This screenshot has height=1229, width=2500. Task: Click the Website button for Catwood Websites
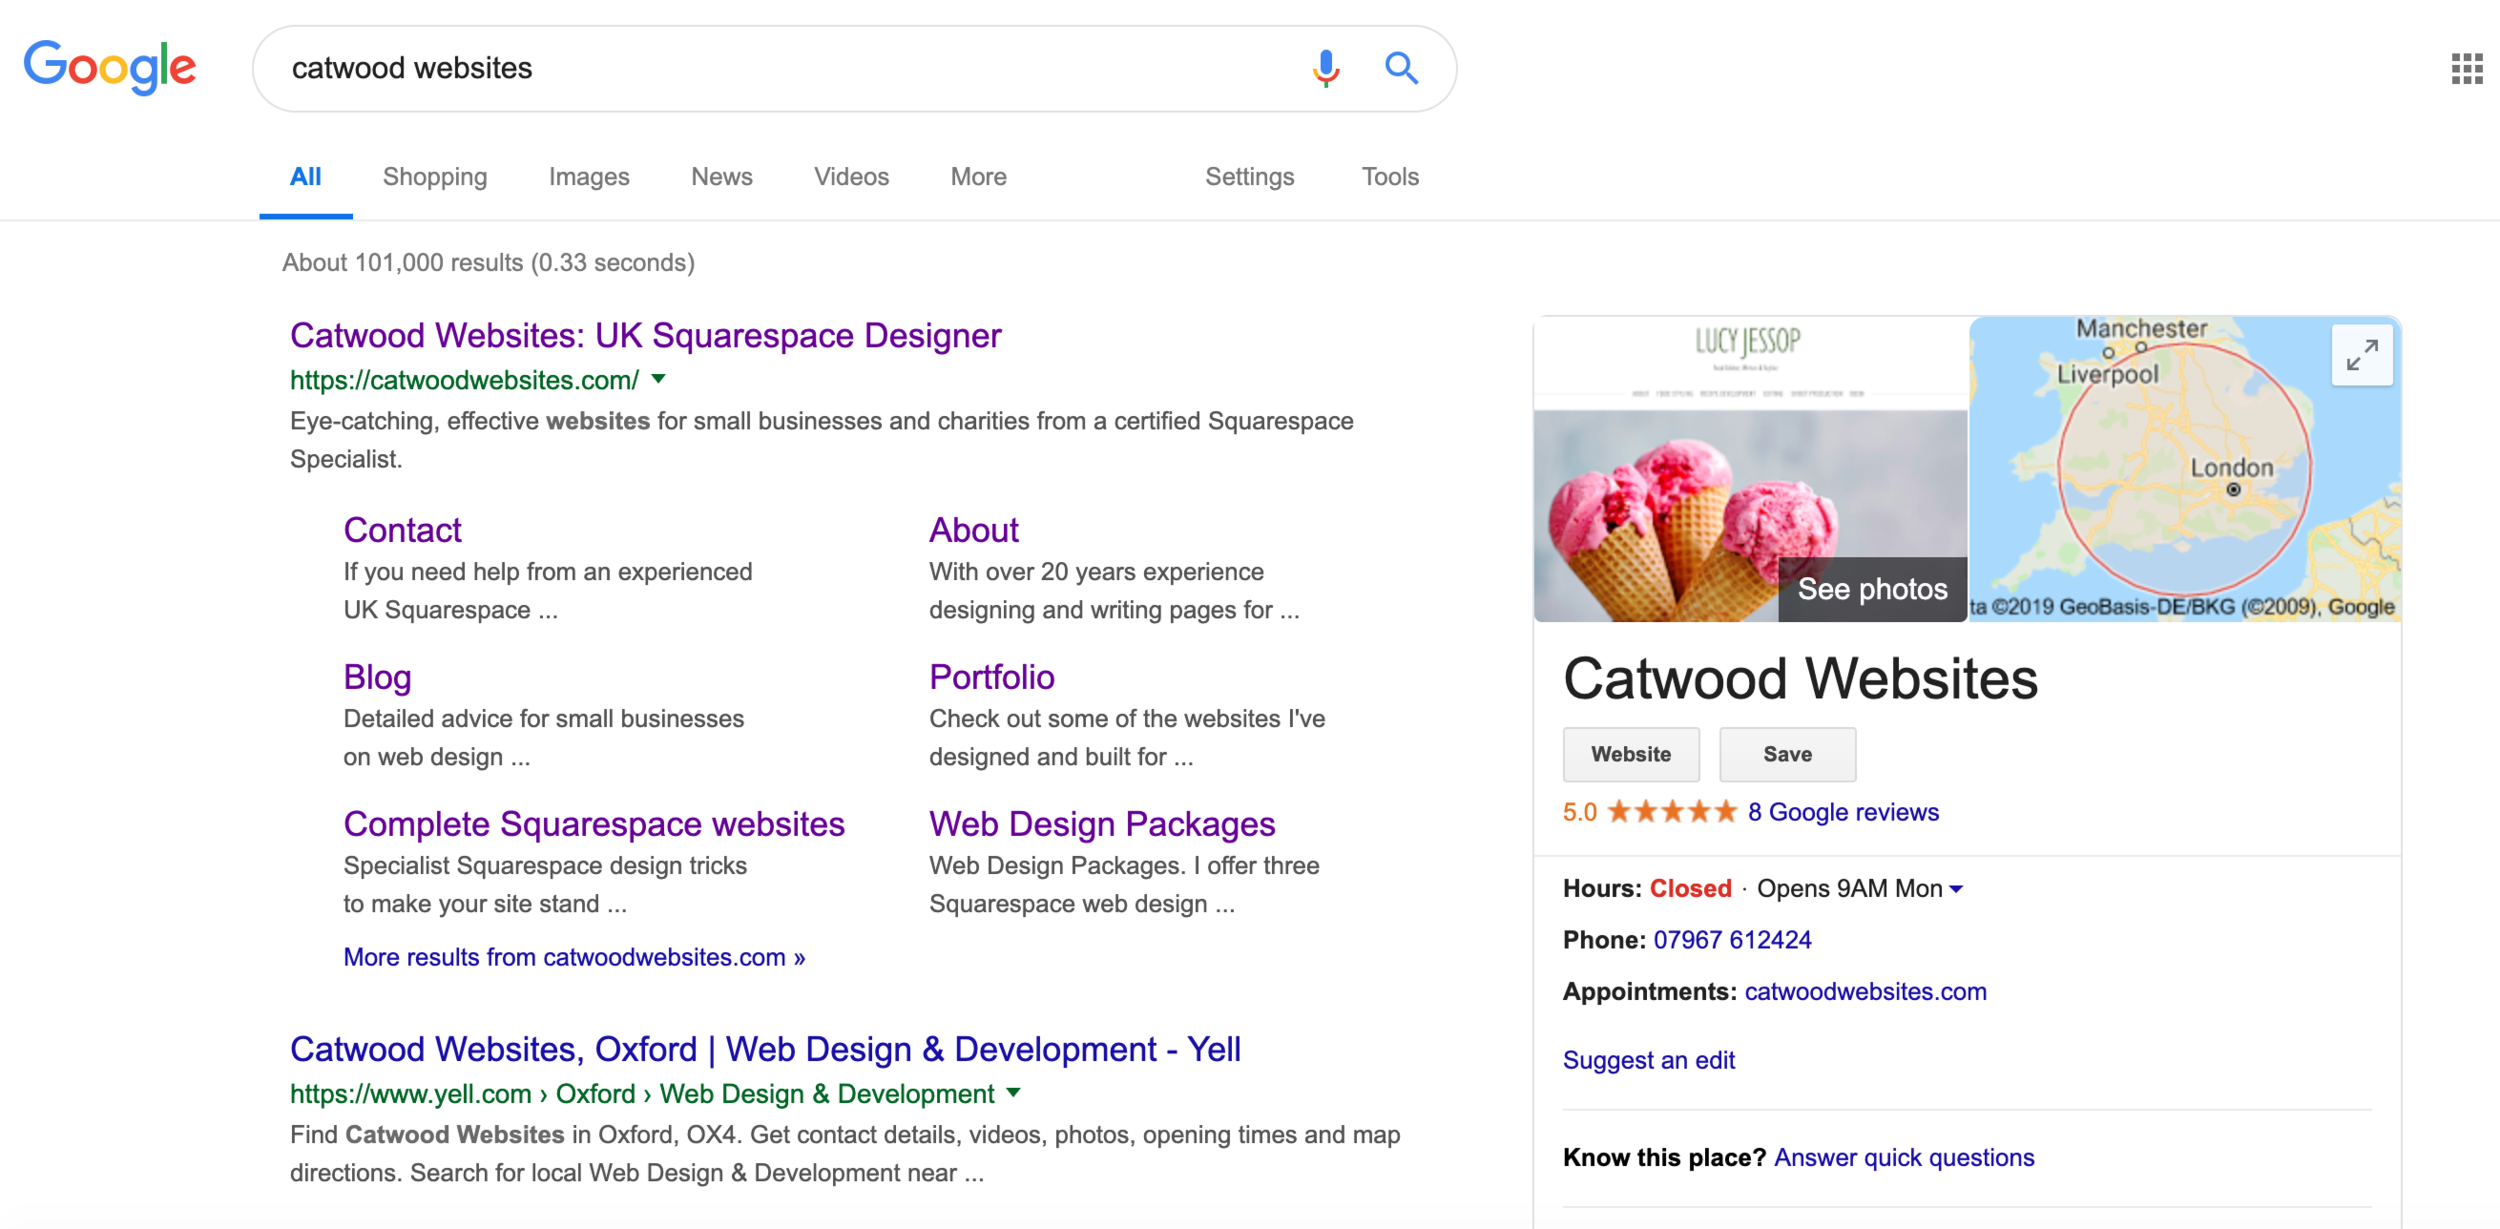coord(1631,754)
